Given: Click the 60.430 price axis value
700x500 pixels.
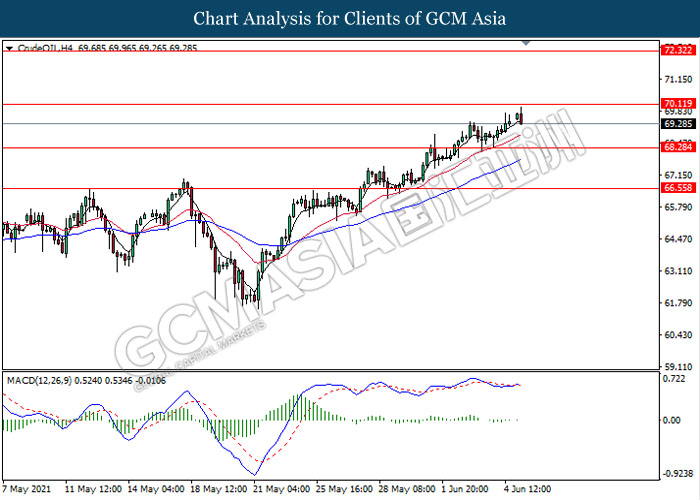Looking at the screenshot, I should 678,335.
